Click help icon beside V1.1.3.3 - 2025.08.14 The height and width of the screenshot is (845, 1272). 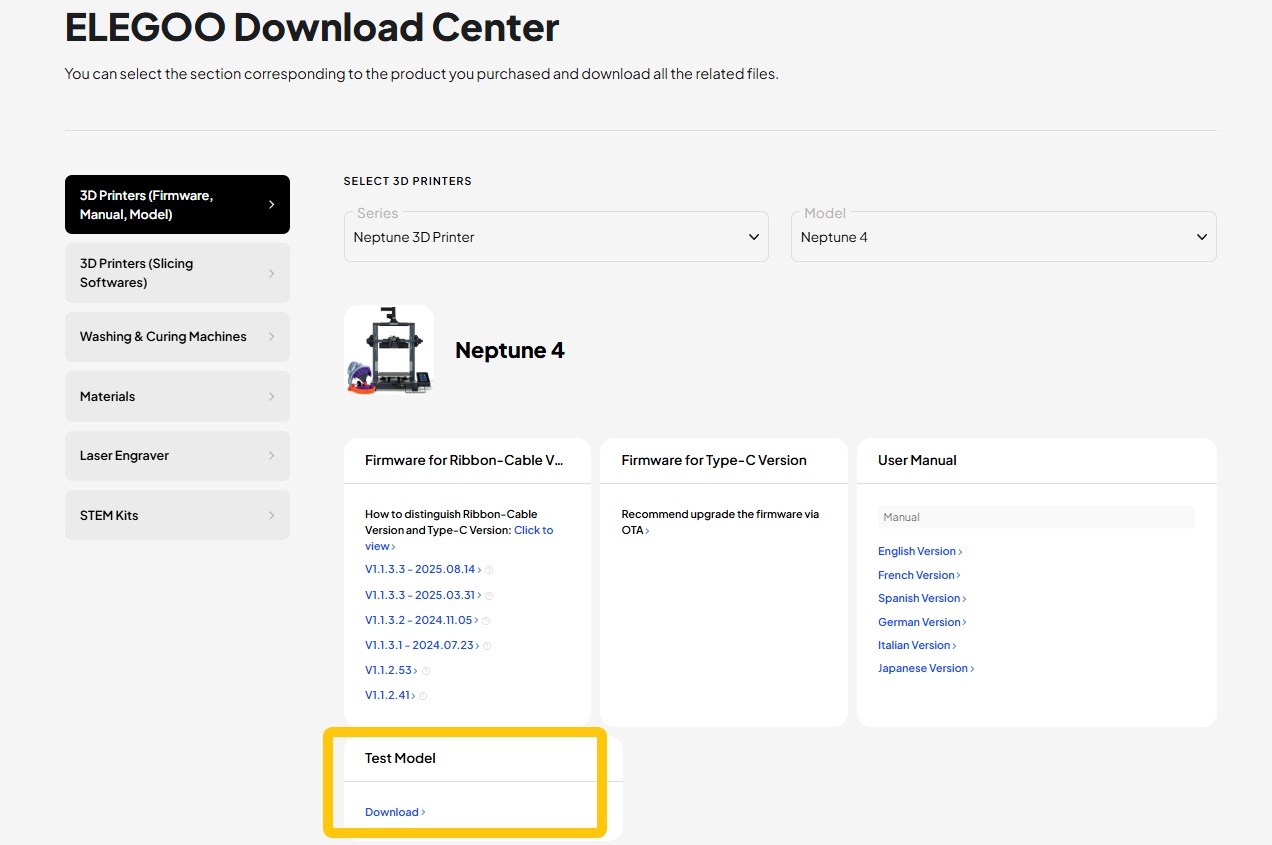[489, 570]
